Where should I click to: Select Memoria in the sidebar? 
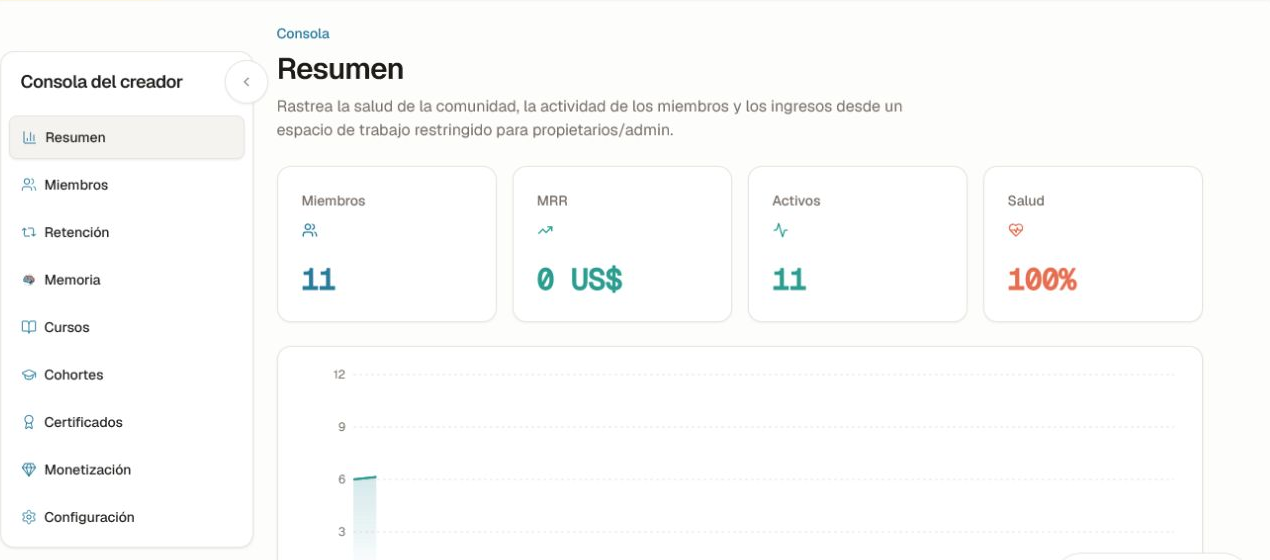click(127, 280)
